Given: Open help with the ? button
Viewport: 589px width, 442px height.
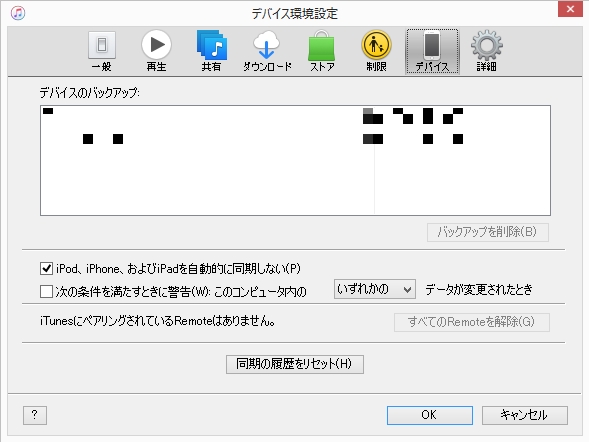Looking at the screenshot, I should 35,415.
